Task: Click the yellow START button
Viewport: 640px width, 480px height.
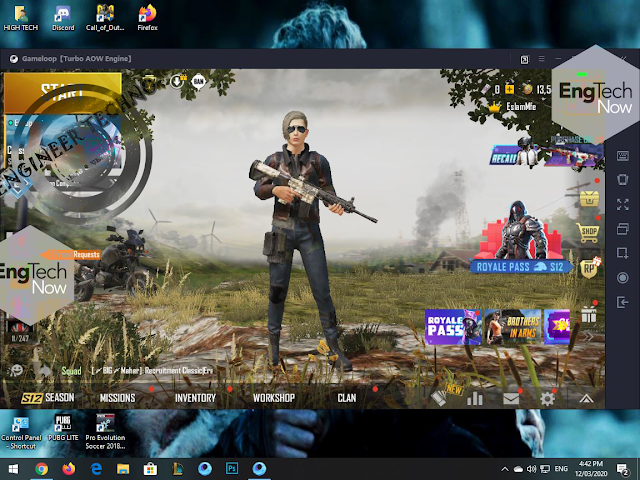Action: 62,93
